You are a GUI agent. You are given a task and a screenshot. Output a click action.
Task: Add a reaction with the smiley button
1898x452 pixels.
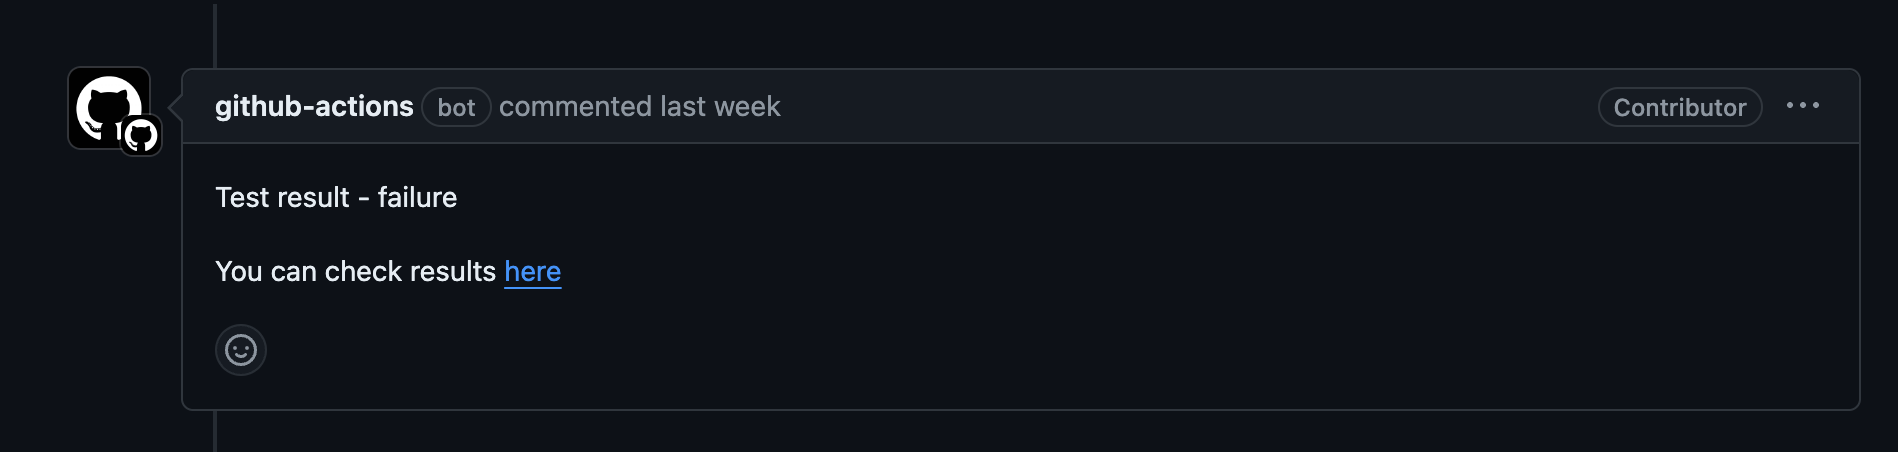241,350
